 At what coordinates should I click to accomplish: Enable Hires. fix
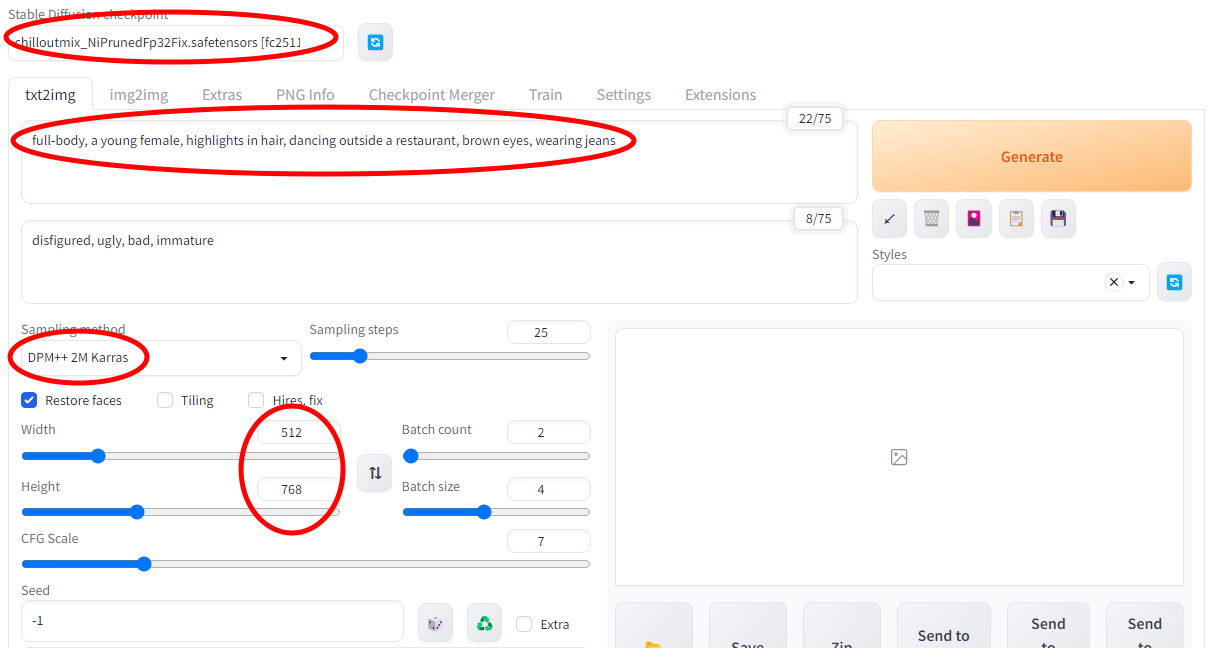click(x=256, y=400)
